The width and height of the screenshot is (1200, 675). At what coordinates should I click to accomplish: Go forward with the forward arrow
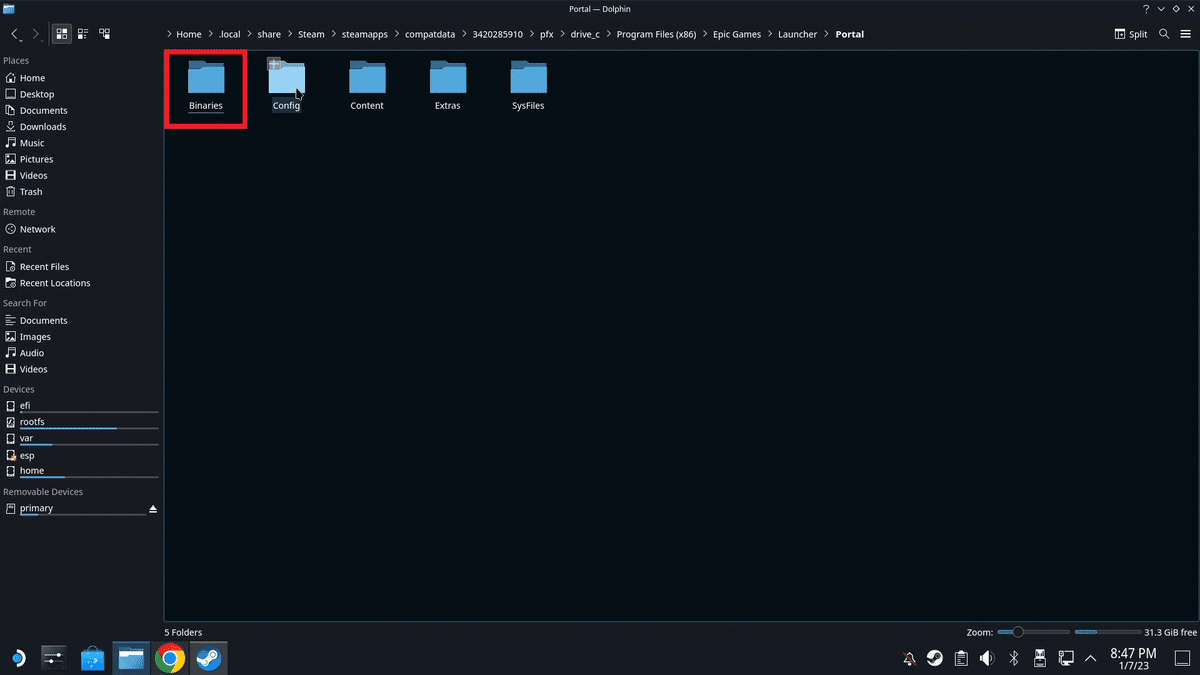[36, 34]
